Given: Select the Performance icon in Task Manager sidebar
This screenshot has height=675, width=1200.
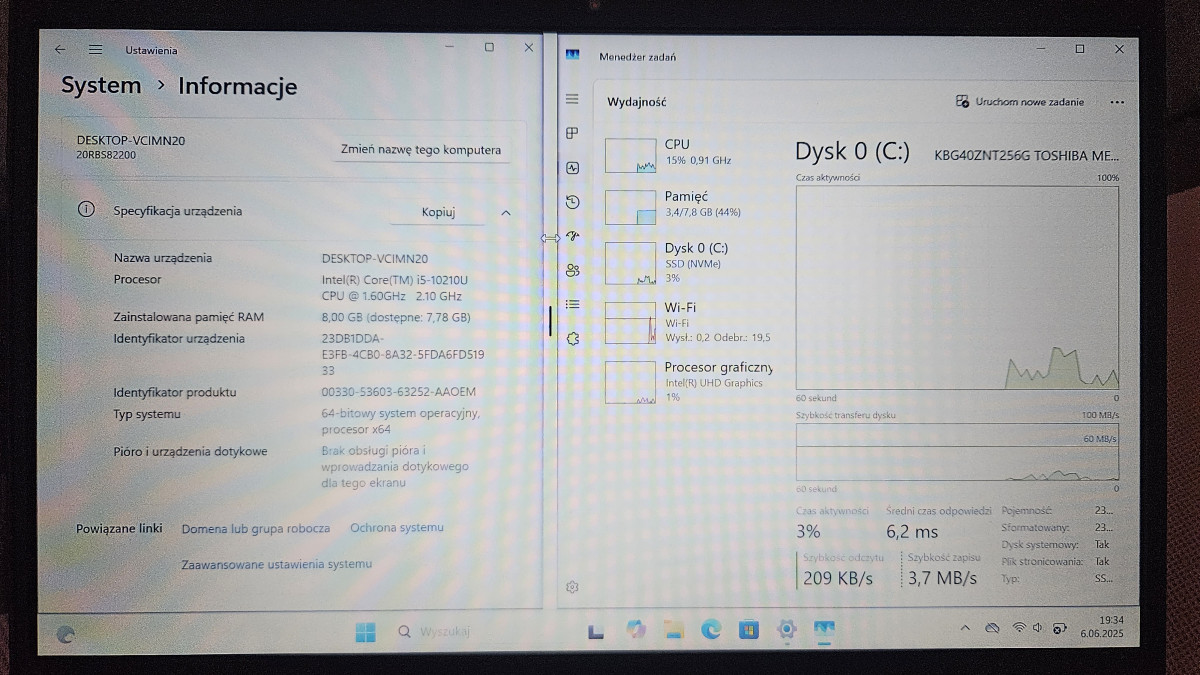Looking at the screenshot, I should pyautogui.click(x=572, y=168).
